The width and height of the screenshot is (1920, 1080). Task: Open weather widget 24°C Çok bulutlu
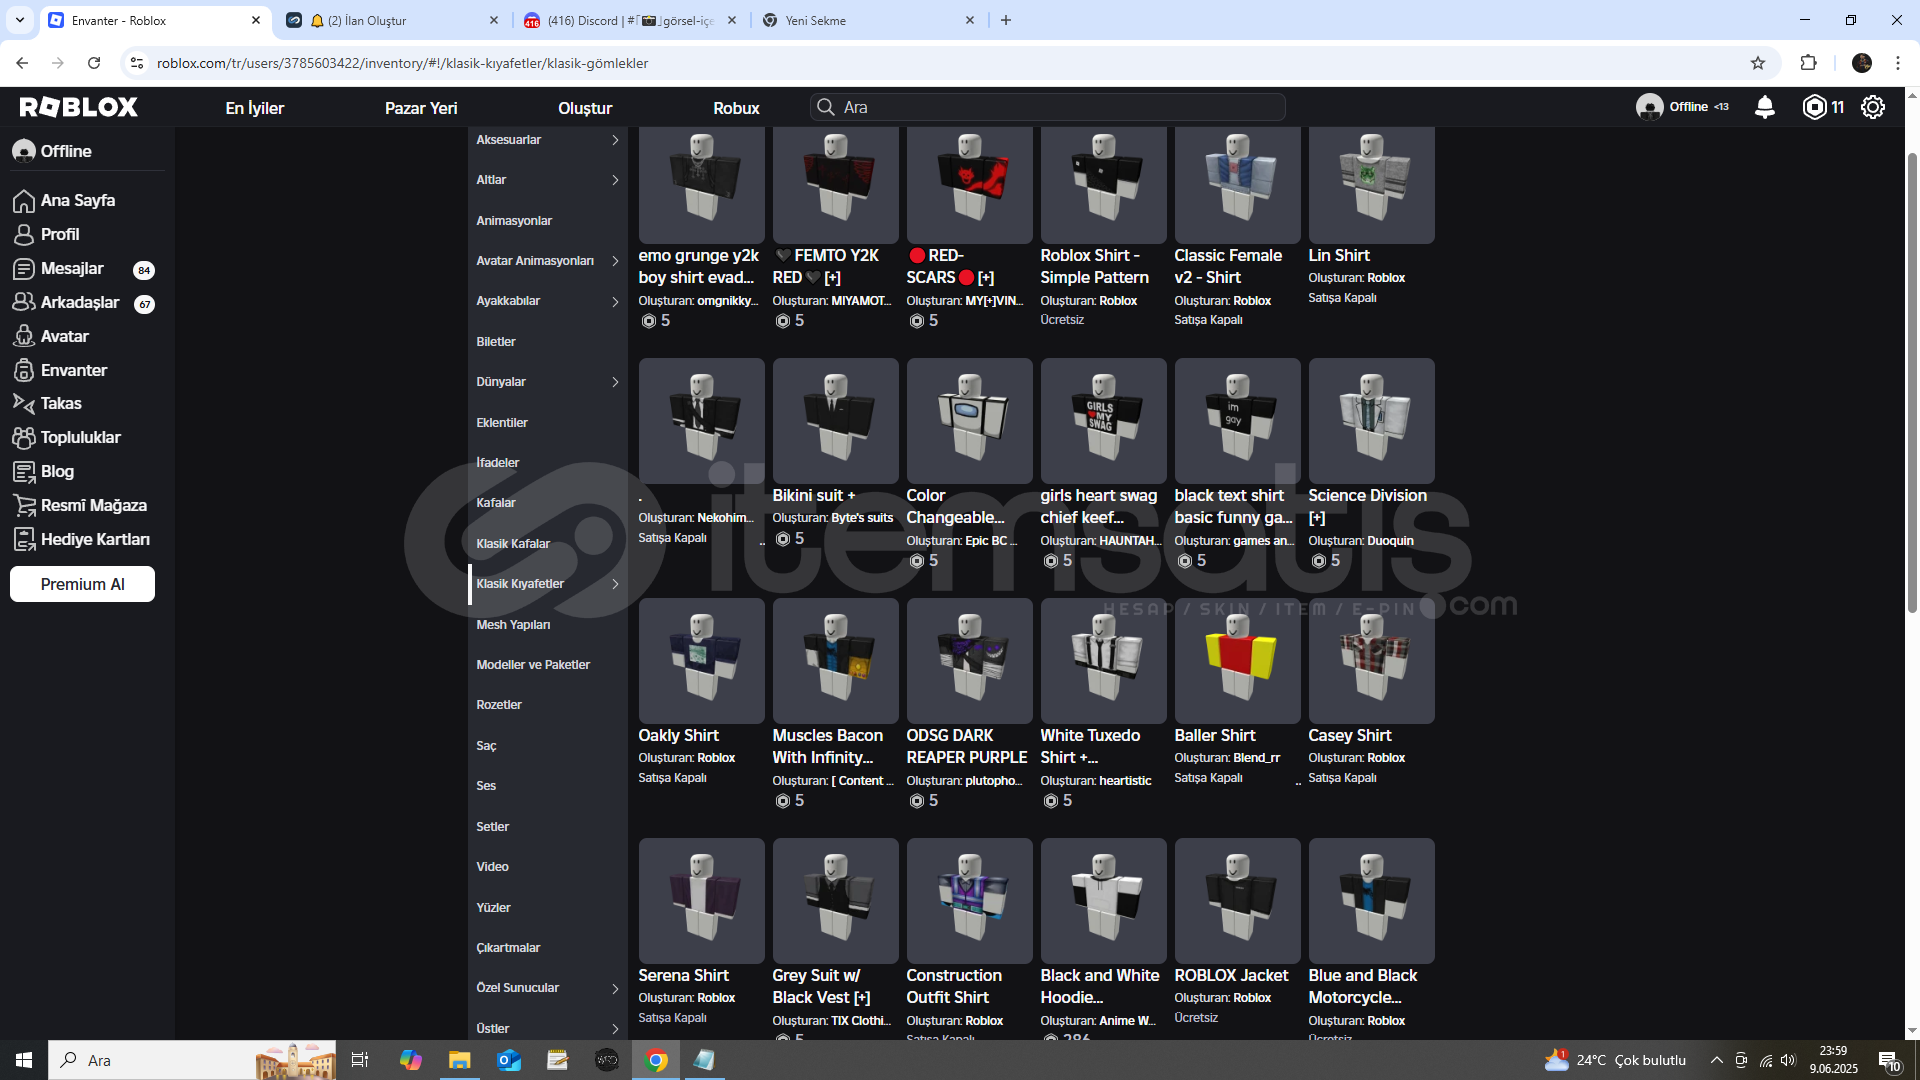point(1615,1060)
